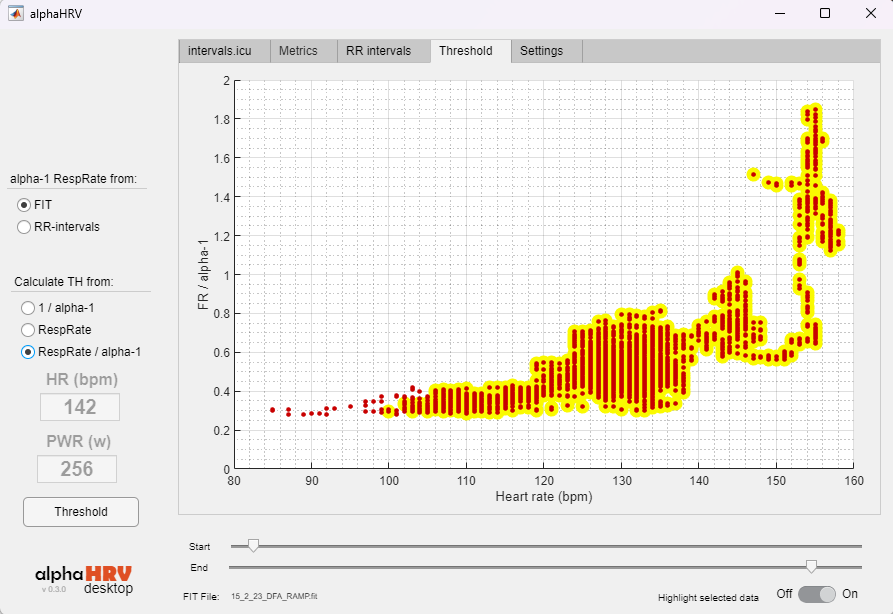This screenshot has width=893, height=614.
Task: Click the Start slider handle
Action: [253, 546]
